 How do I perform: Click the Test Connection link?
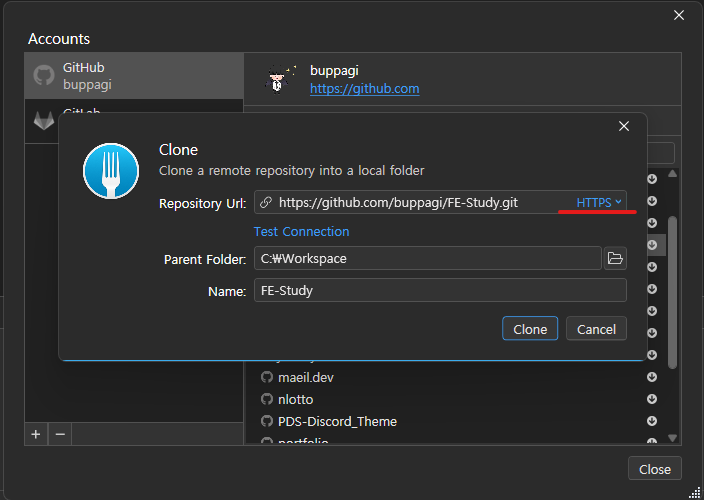point(301,232)
